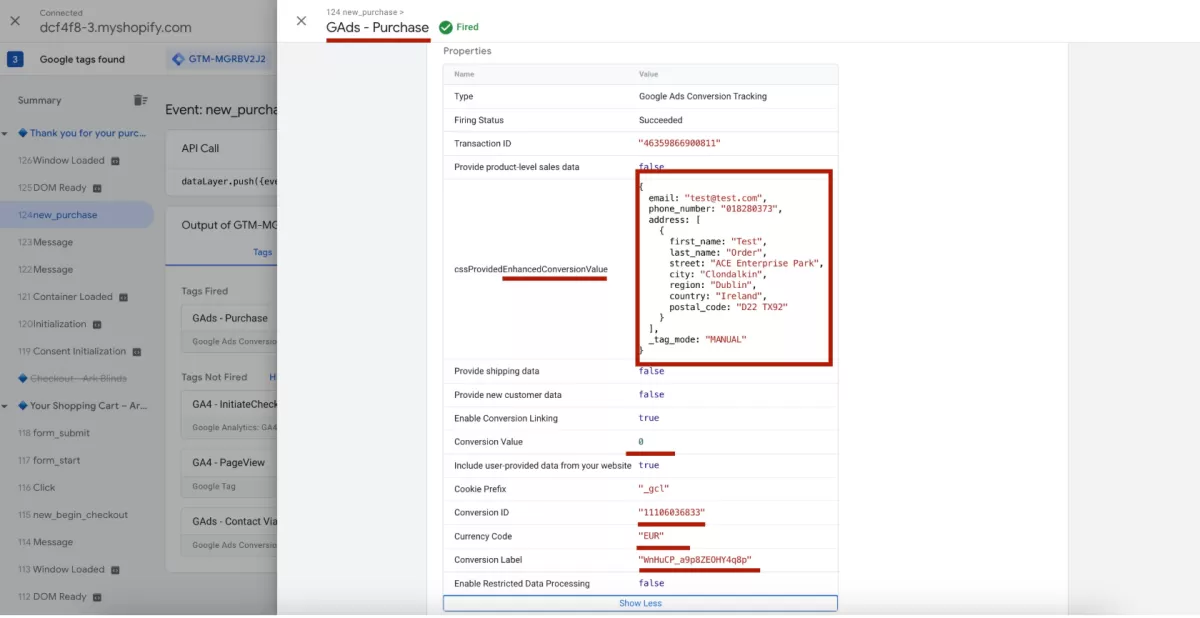This screenshot has height=618, width=1200.
Task: Select the 115 new_begin_checkout event
Action: tap(72, 515)
